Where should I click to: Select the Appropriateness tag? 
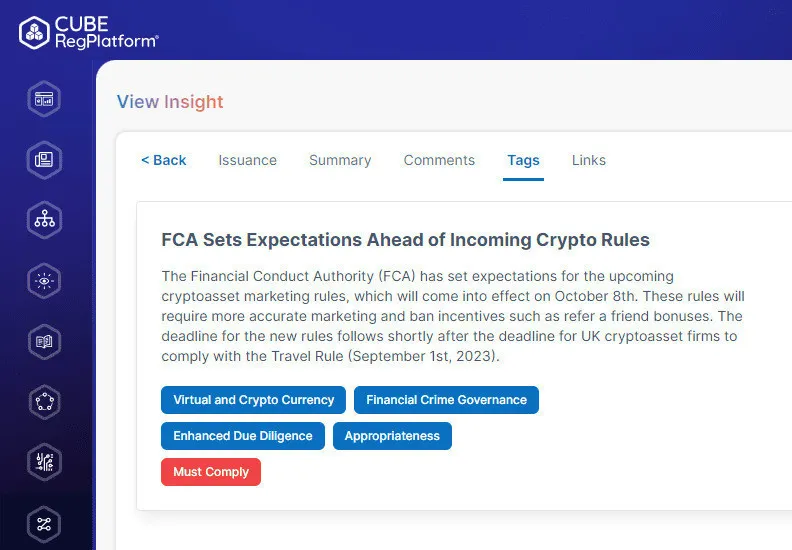(392, 436)
